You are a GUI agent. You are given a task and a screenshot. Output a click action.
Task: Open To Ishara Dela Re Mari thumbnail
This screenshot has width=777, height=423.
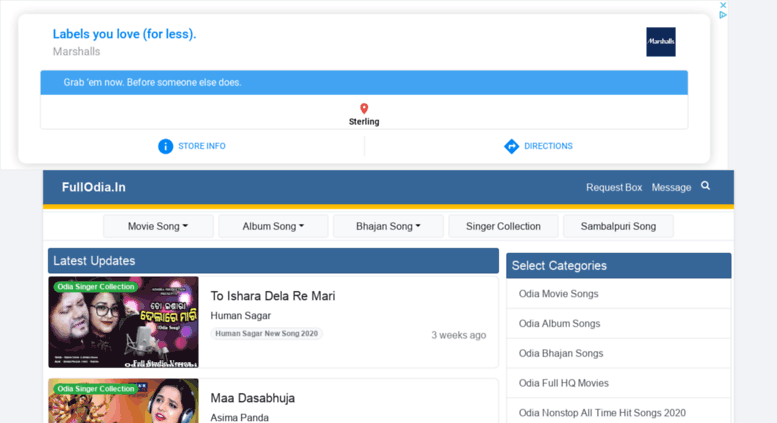123,322
